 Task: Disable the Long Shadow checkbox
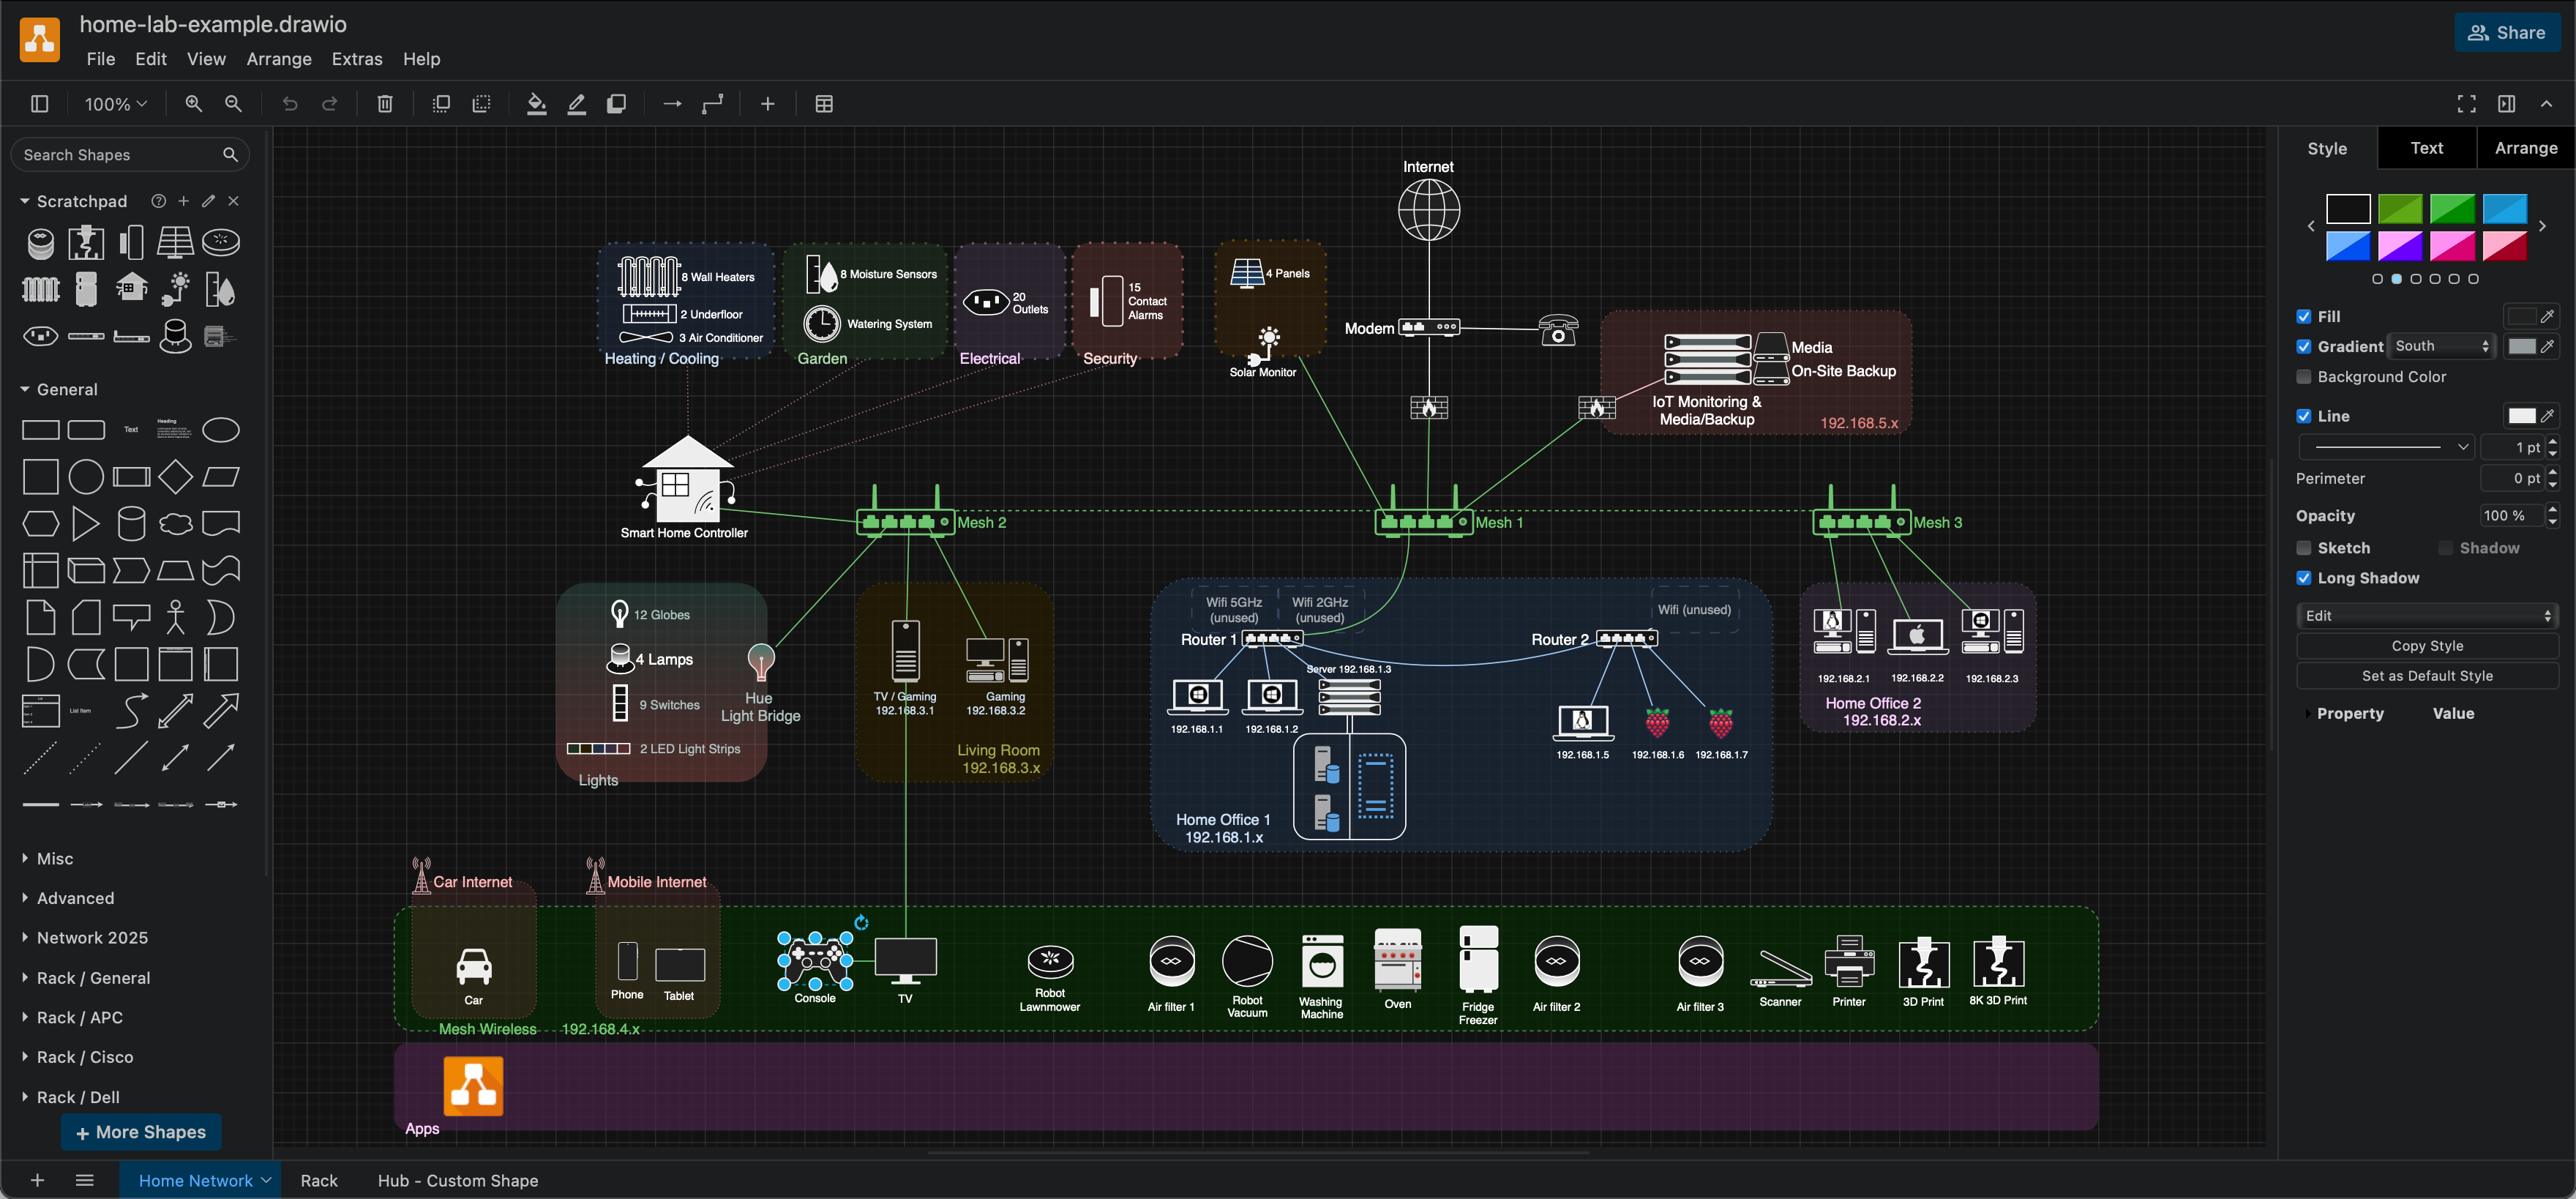point(2304,578)
